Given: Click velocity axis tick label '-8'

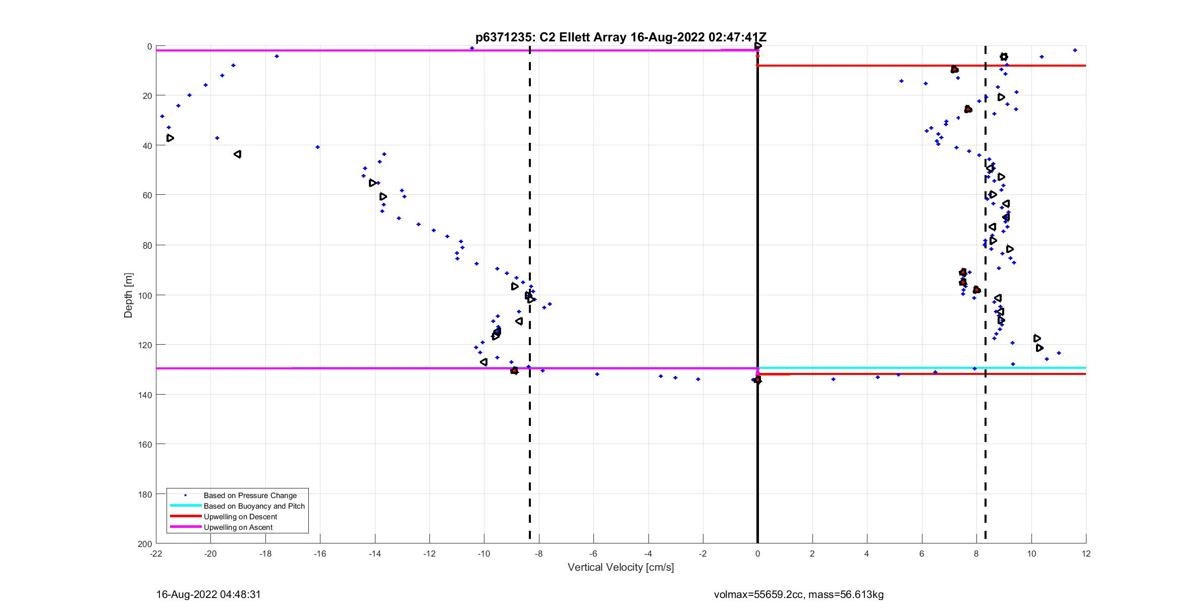Looking at the screenshot, I should point(539,553).
